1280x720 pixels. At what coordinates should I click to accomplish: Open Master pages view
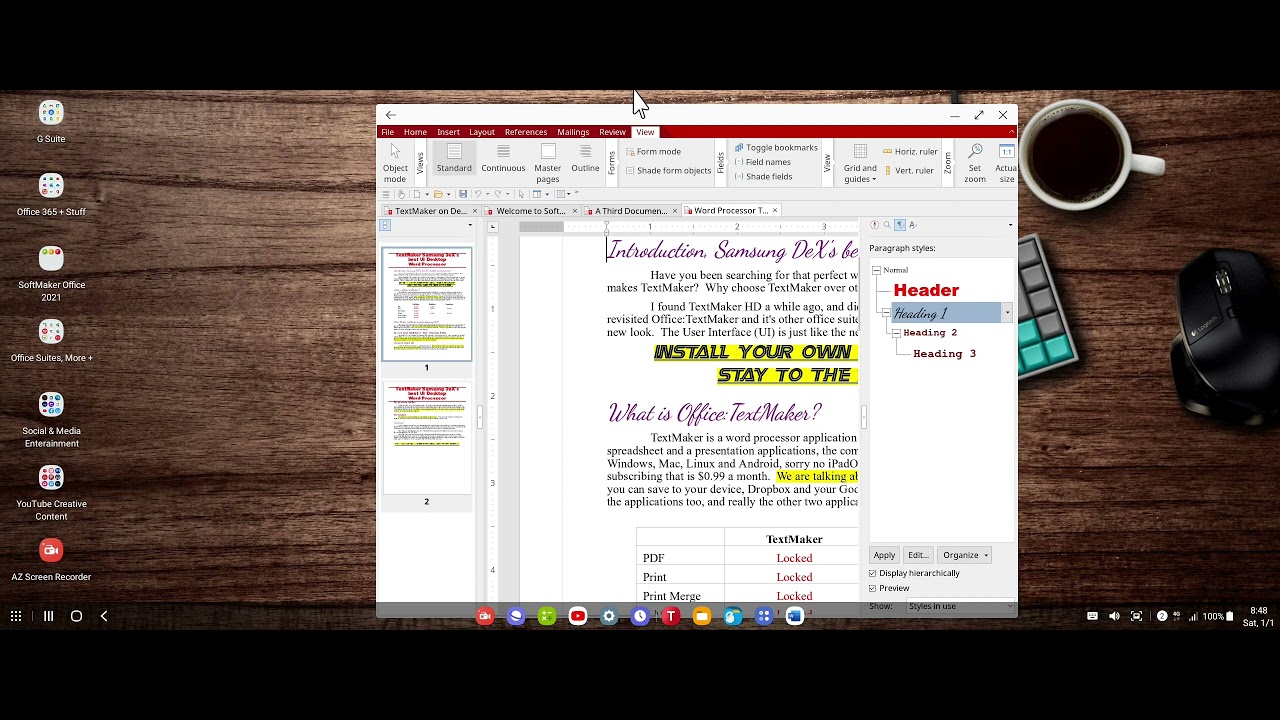click(548, 163)
